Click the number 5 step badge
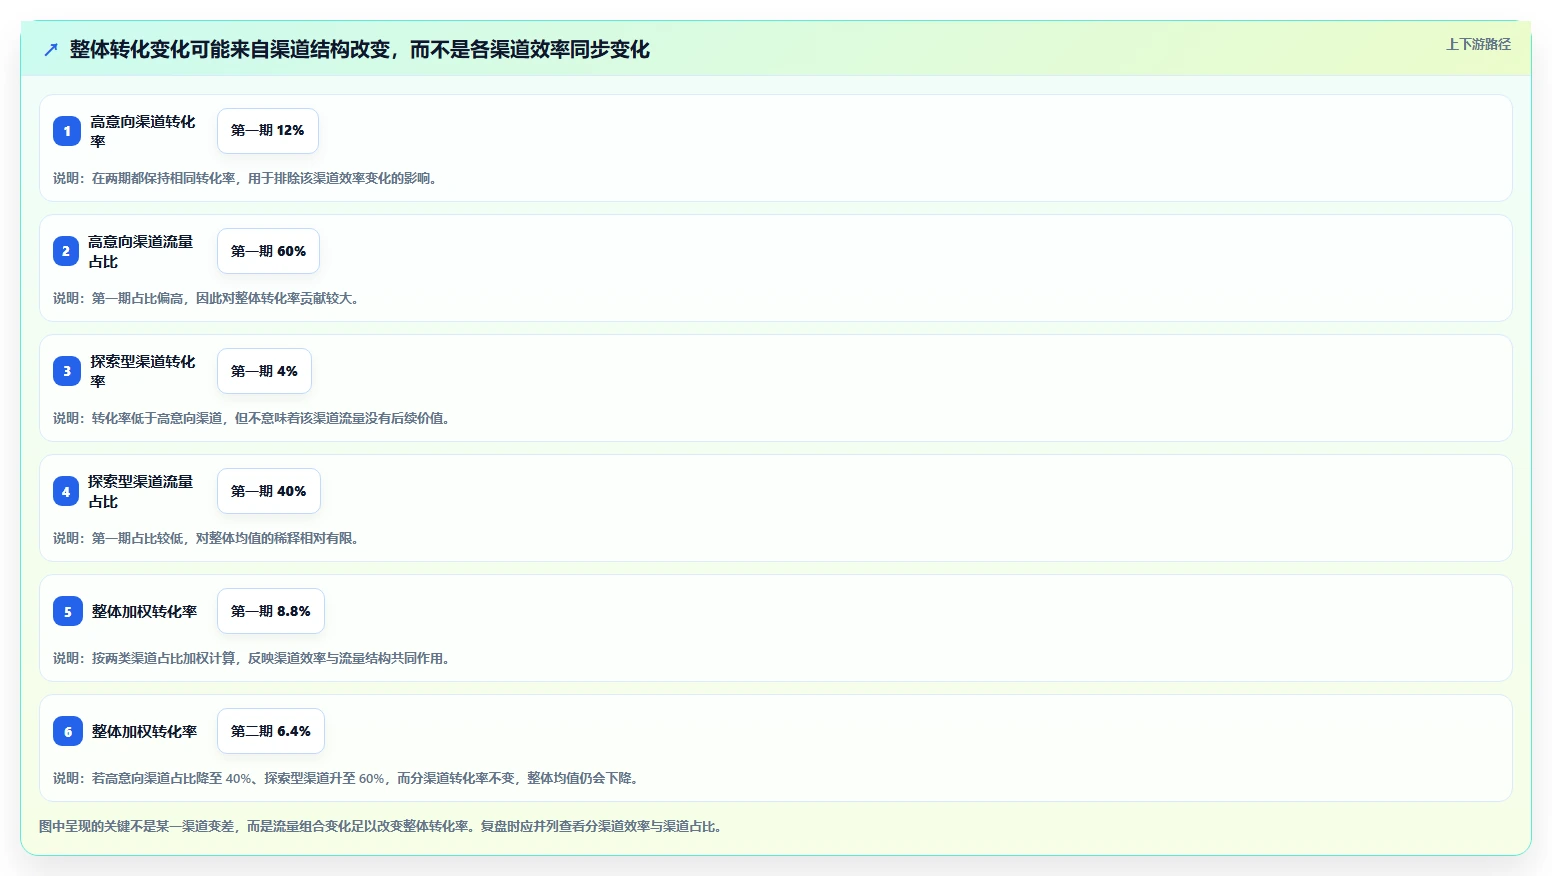The width and height of the screenshot is (1552, 876). tap(68, 611)
